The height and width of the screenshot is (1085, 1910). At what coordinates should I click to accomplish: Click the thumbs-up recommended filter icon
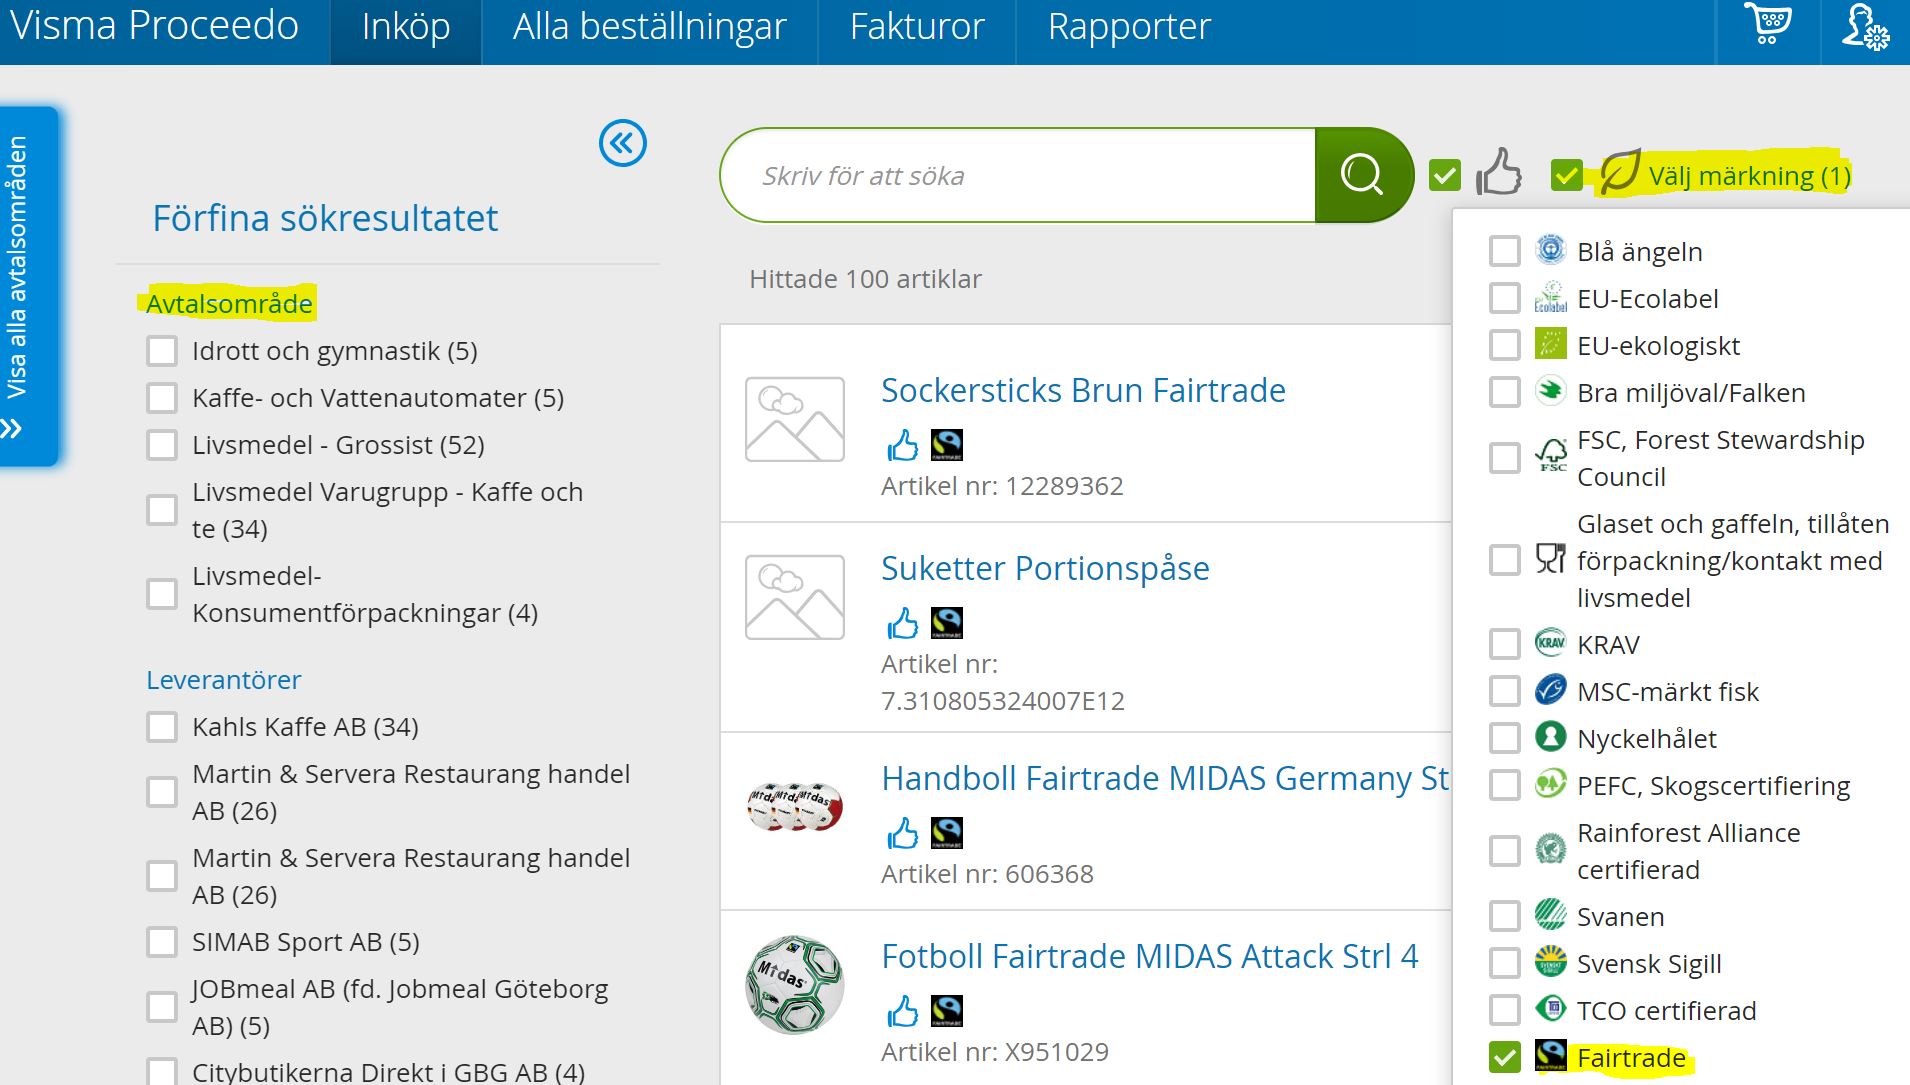[x=1498, y=172]
